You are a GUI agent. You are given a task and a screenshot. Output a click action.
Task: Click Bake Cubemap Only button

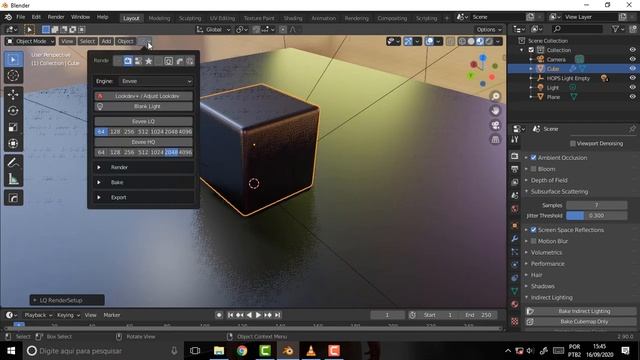click(581, 322)
